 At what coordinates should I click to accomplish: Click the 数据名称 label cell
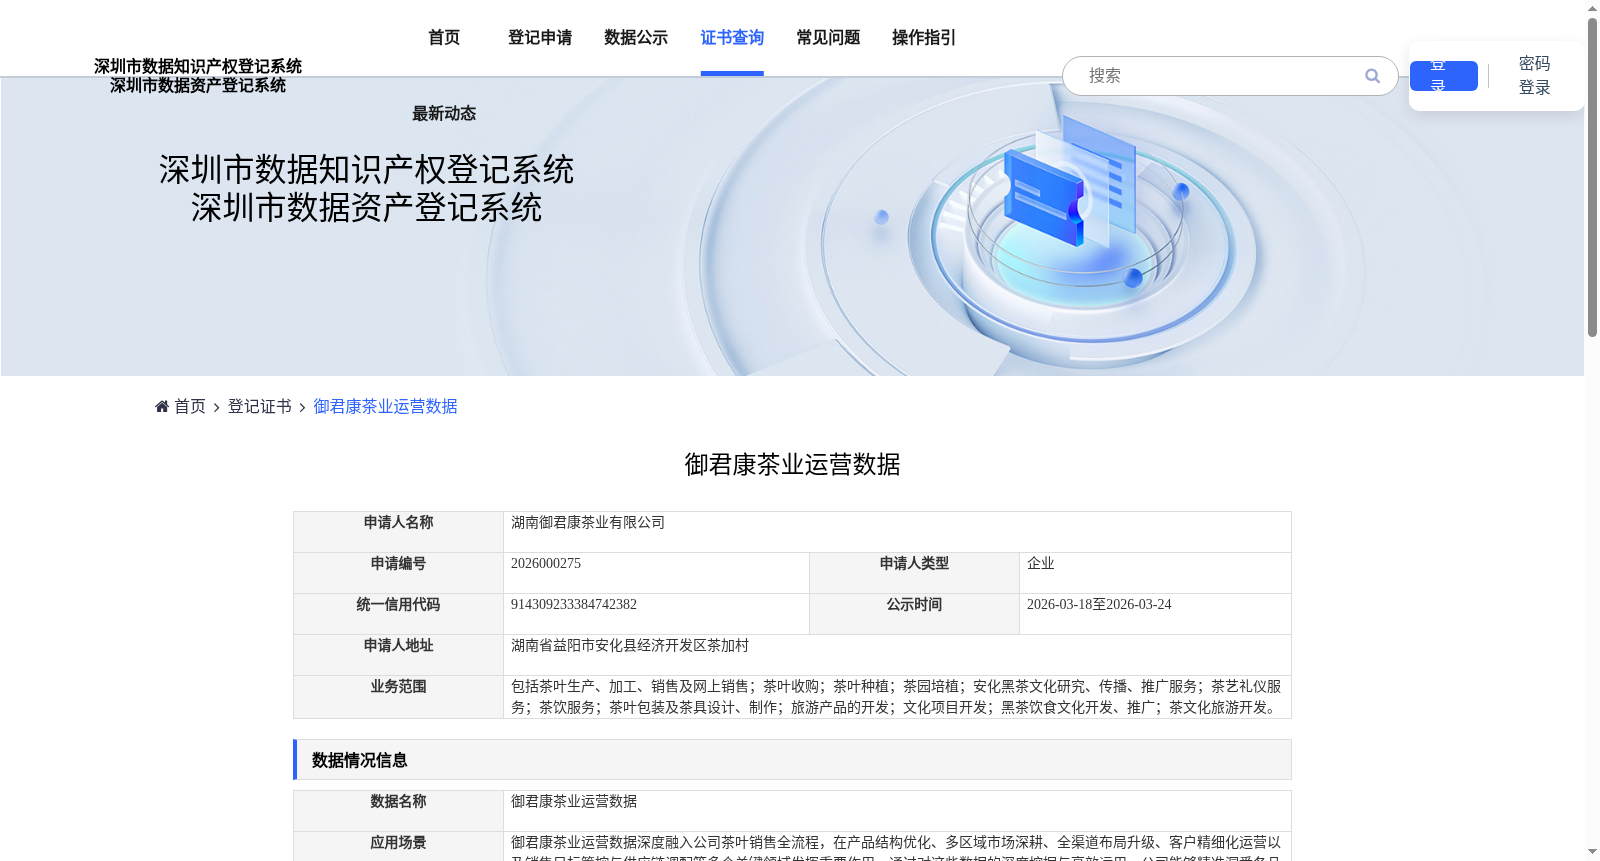click(398, 811)
